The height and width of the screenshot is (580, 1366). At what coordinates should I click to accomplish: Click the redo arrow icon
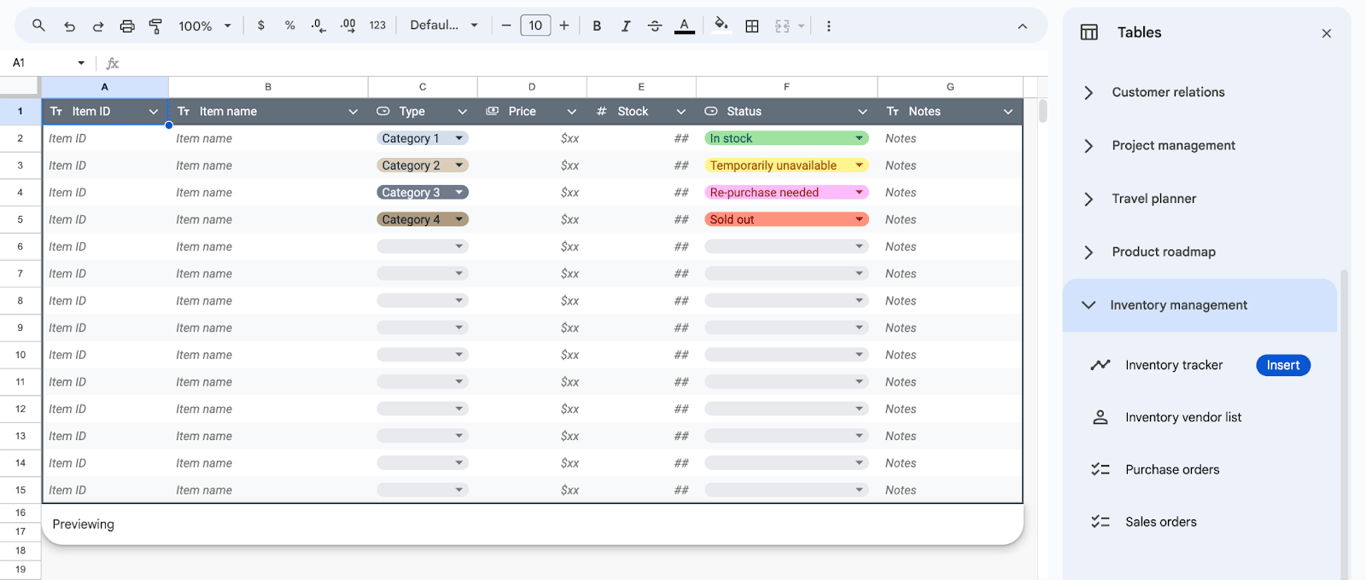click(x=98, y=26)
